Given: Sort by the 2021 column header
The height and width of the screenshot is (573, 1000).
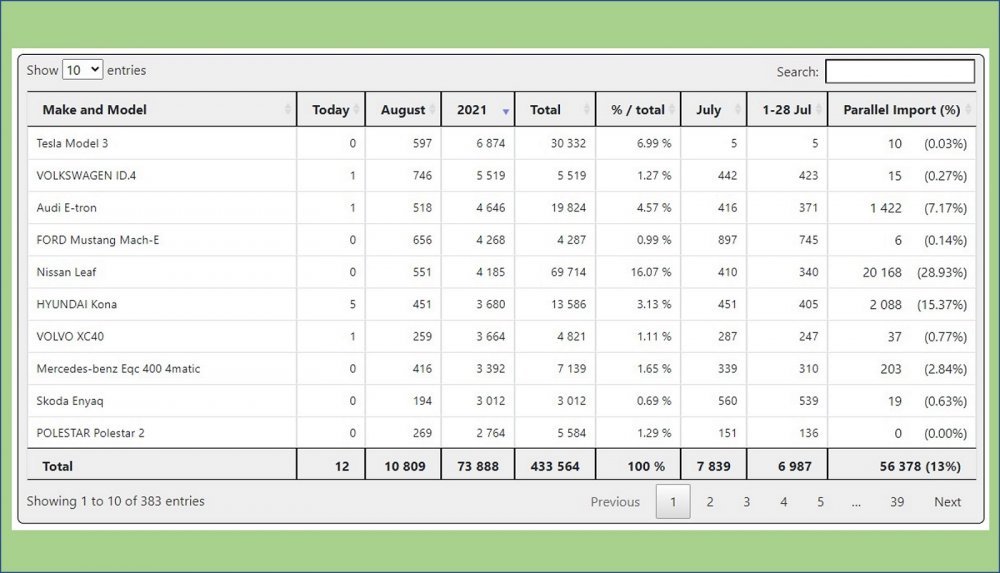Looking at the screenshot, I should click(478, 110).
